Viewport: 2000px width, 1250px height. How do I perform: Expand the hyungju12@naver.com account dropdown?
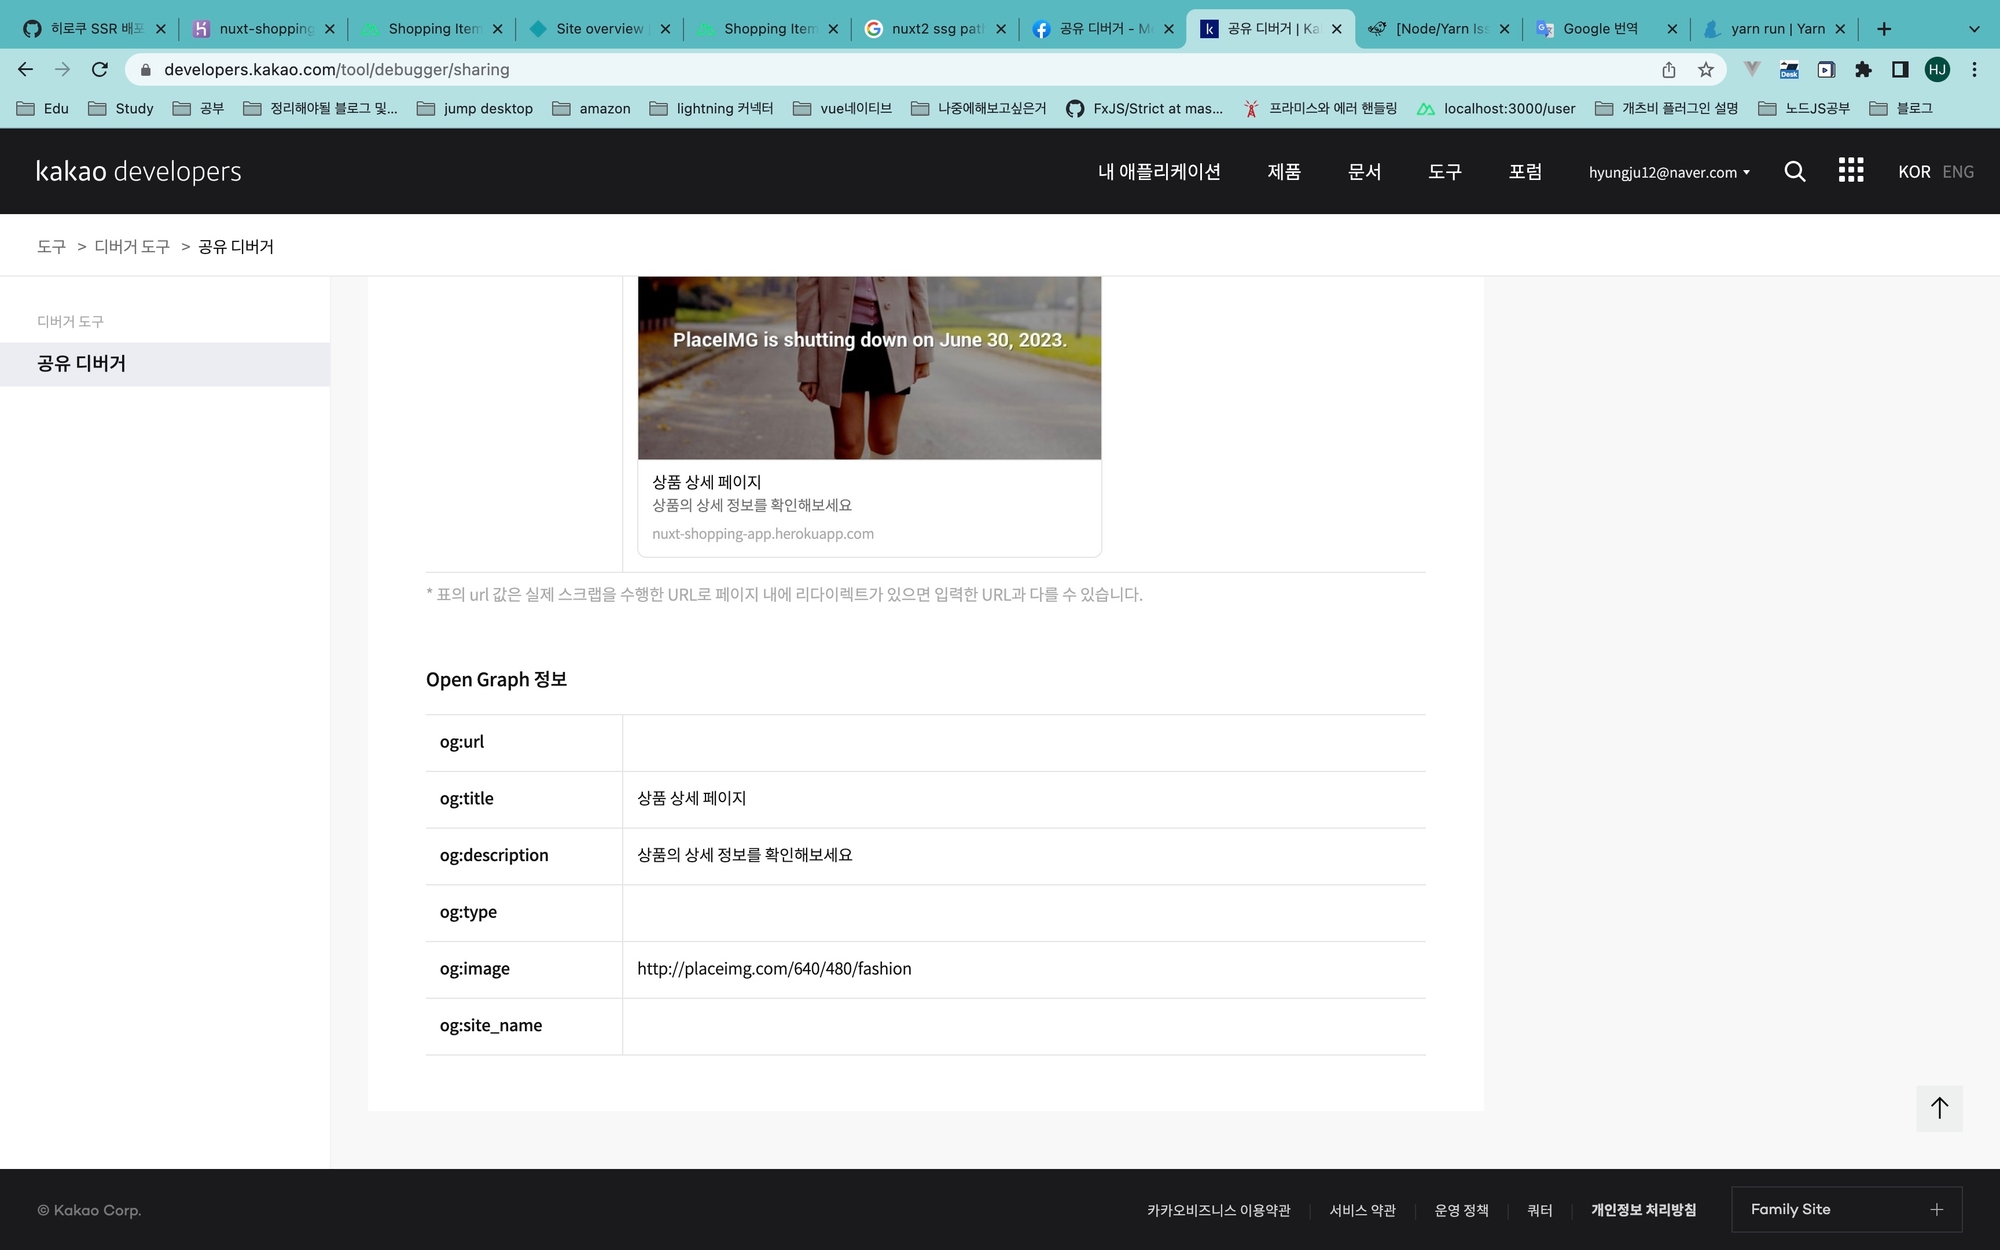1669,172
